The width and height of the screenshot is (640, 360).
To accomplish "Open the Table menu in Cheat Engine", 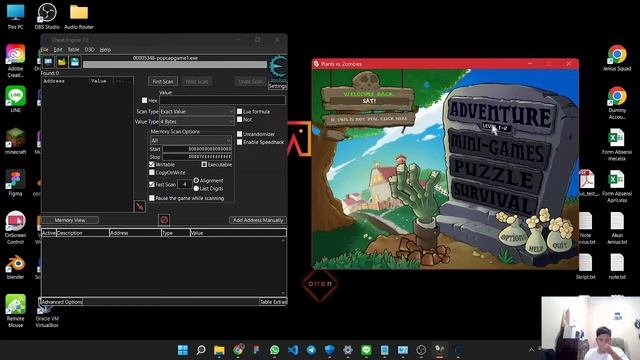I will pyautogui.click(x=73, y=49).
